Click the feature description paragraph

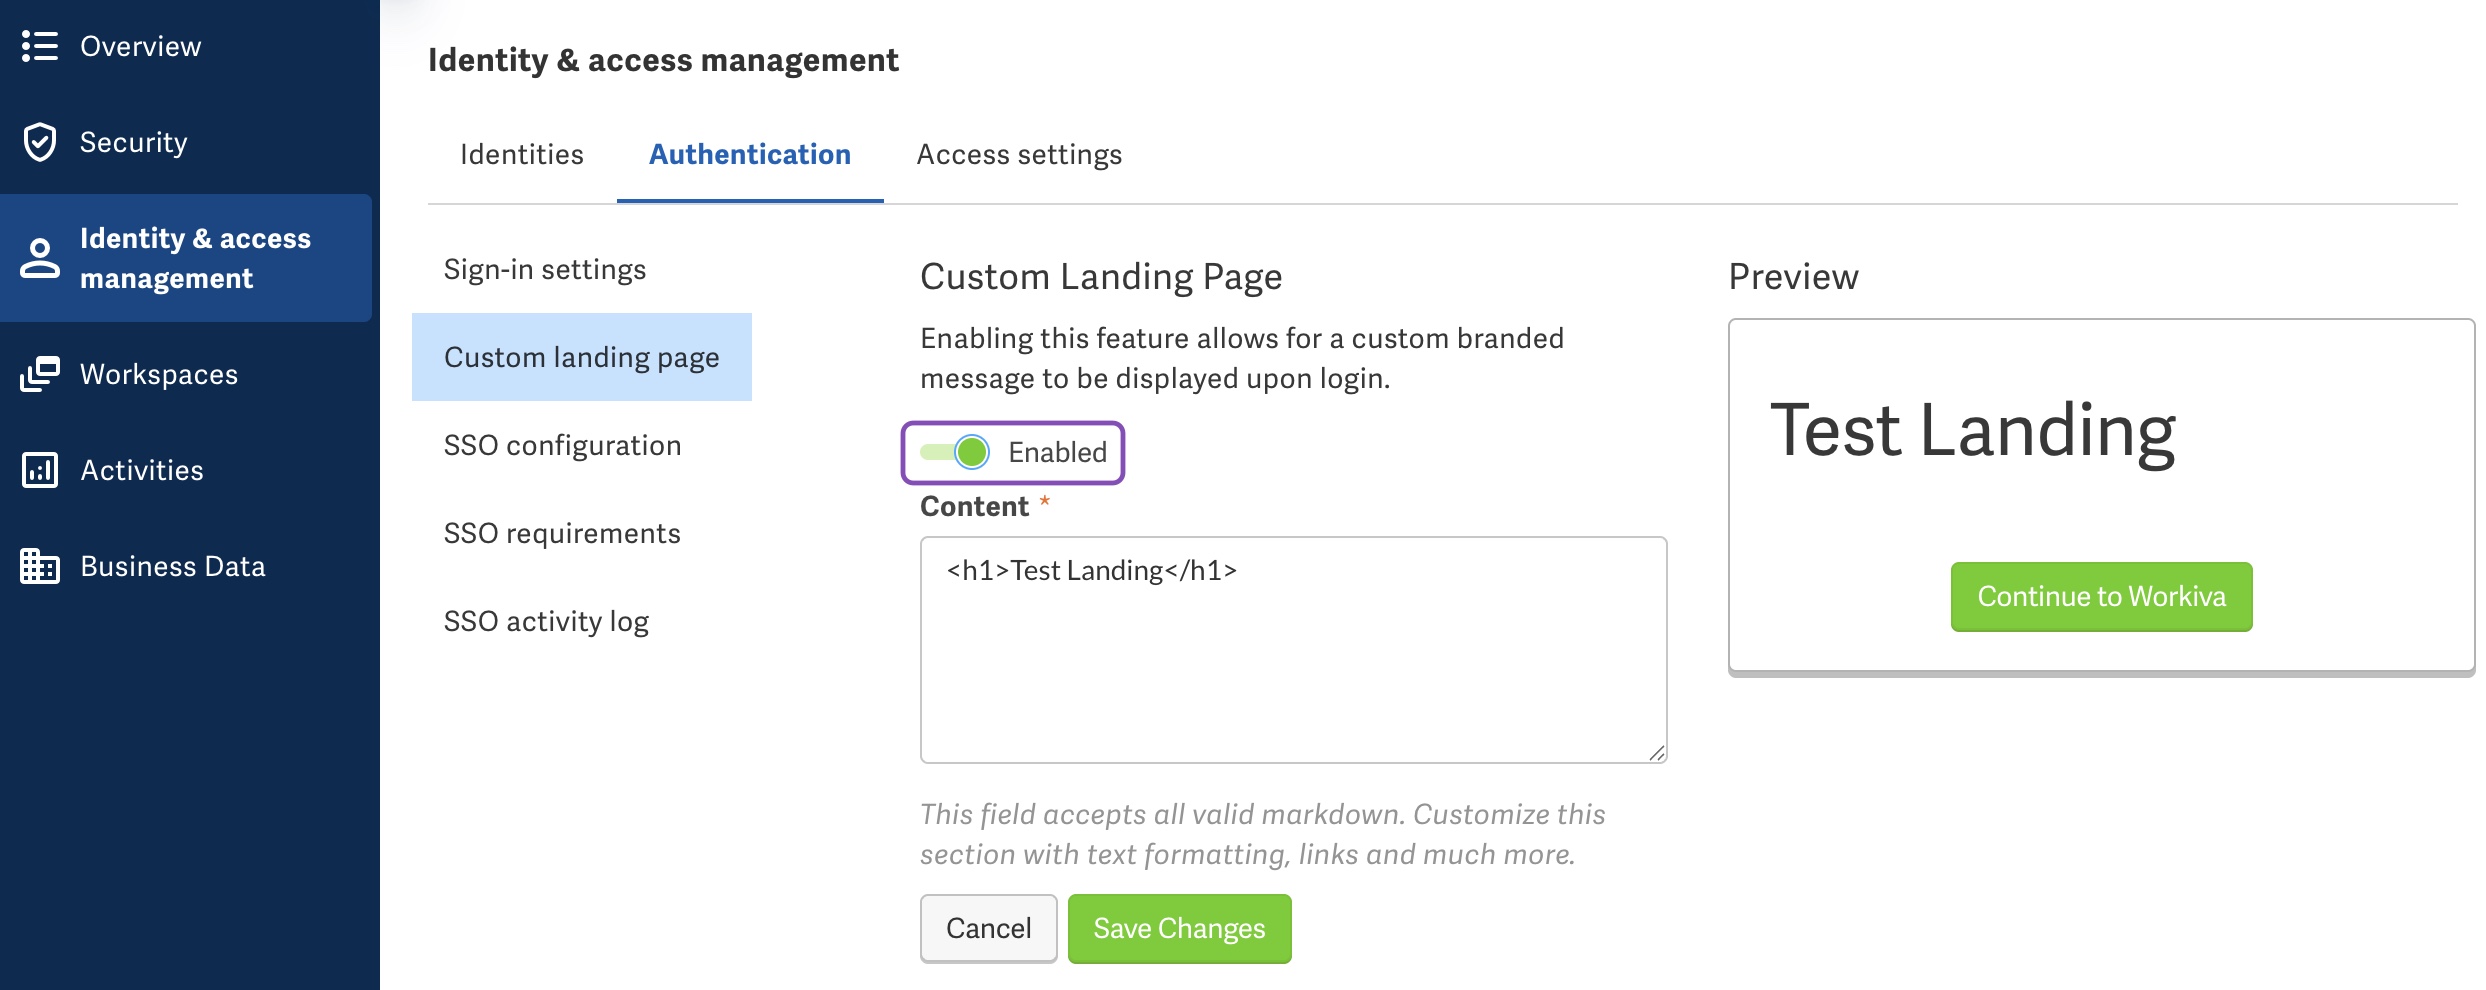click(x=1242, y=358)
